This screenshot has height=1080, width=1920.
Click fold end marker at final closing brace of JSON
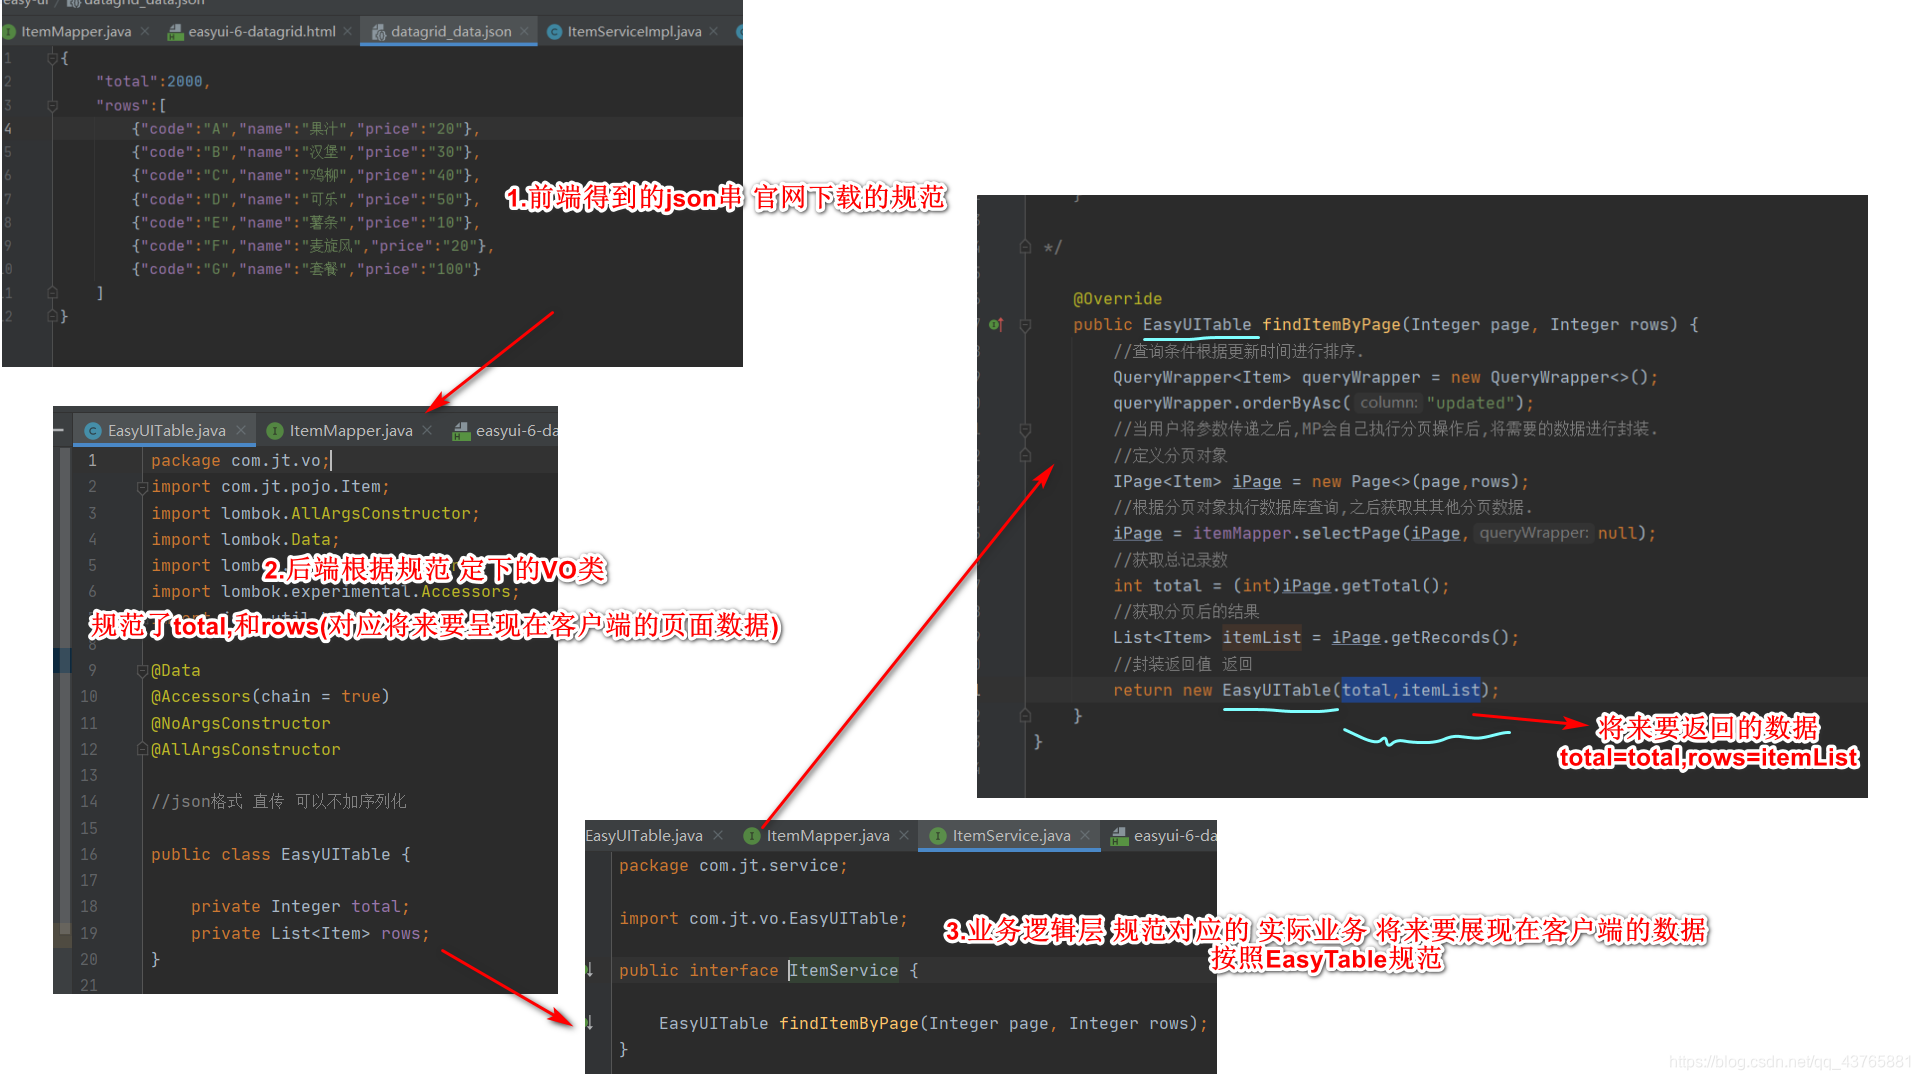52,316
